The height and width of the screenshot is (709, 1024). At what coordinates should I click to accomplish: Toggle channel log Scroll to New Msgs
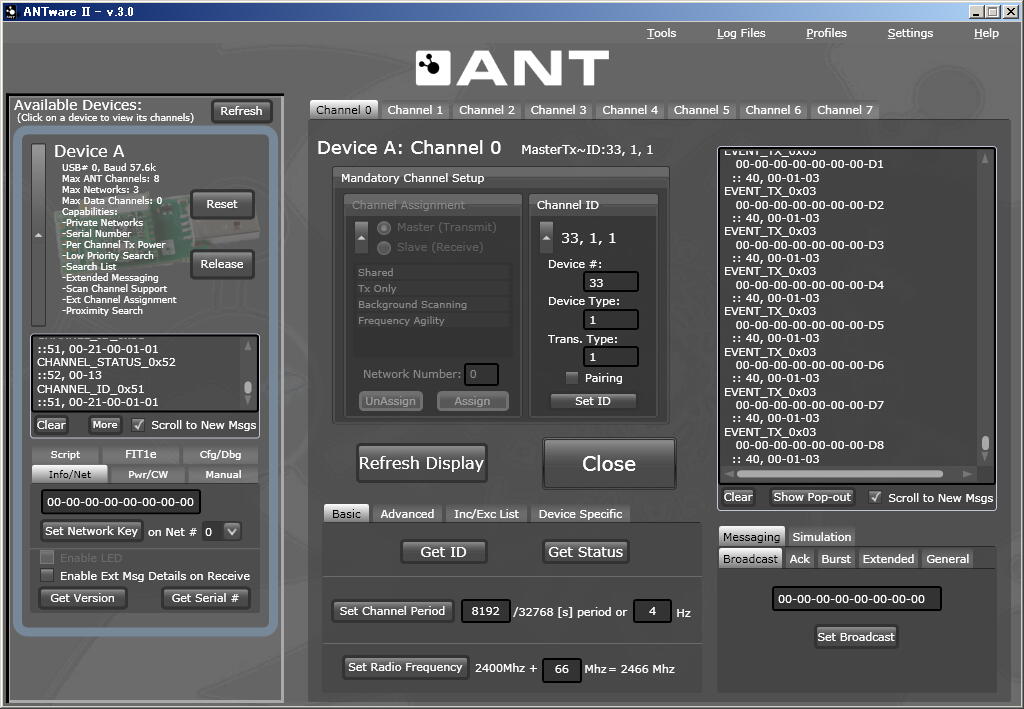(x=874, y=497)
